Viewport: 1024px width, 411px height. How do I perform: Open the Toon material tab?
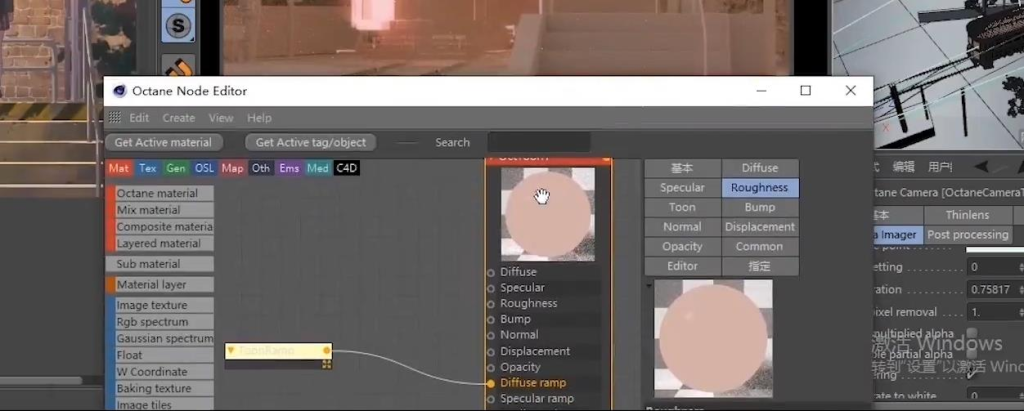pos(682,207)
